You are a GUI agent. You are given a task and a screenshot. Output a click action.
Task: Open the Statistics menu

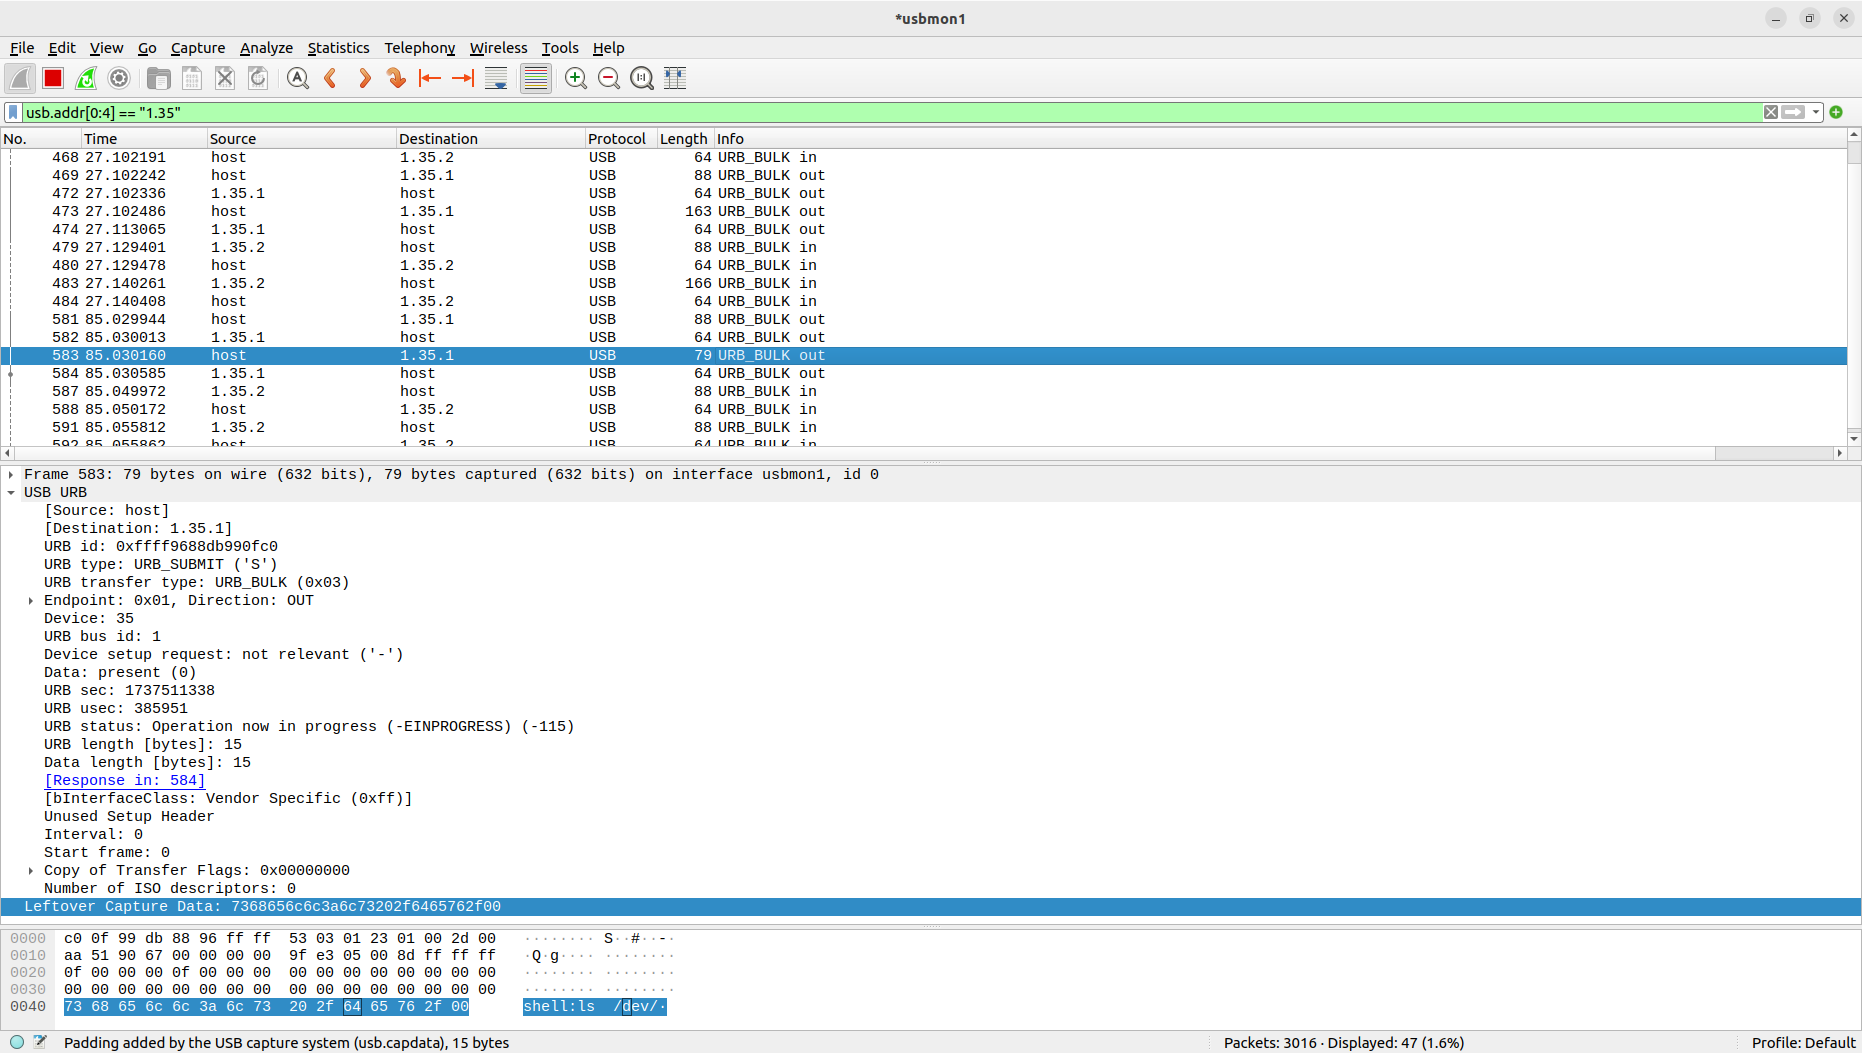(338, 48)
